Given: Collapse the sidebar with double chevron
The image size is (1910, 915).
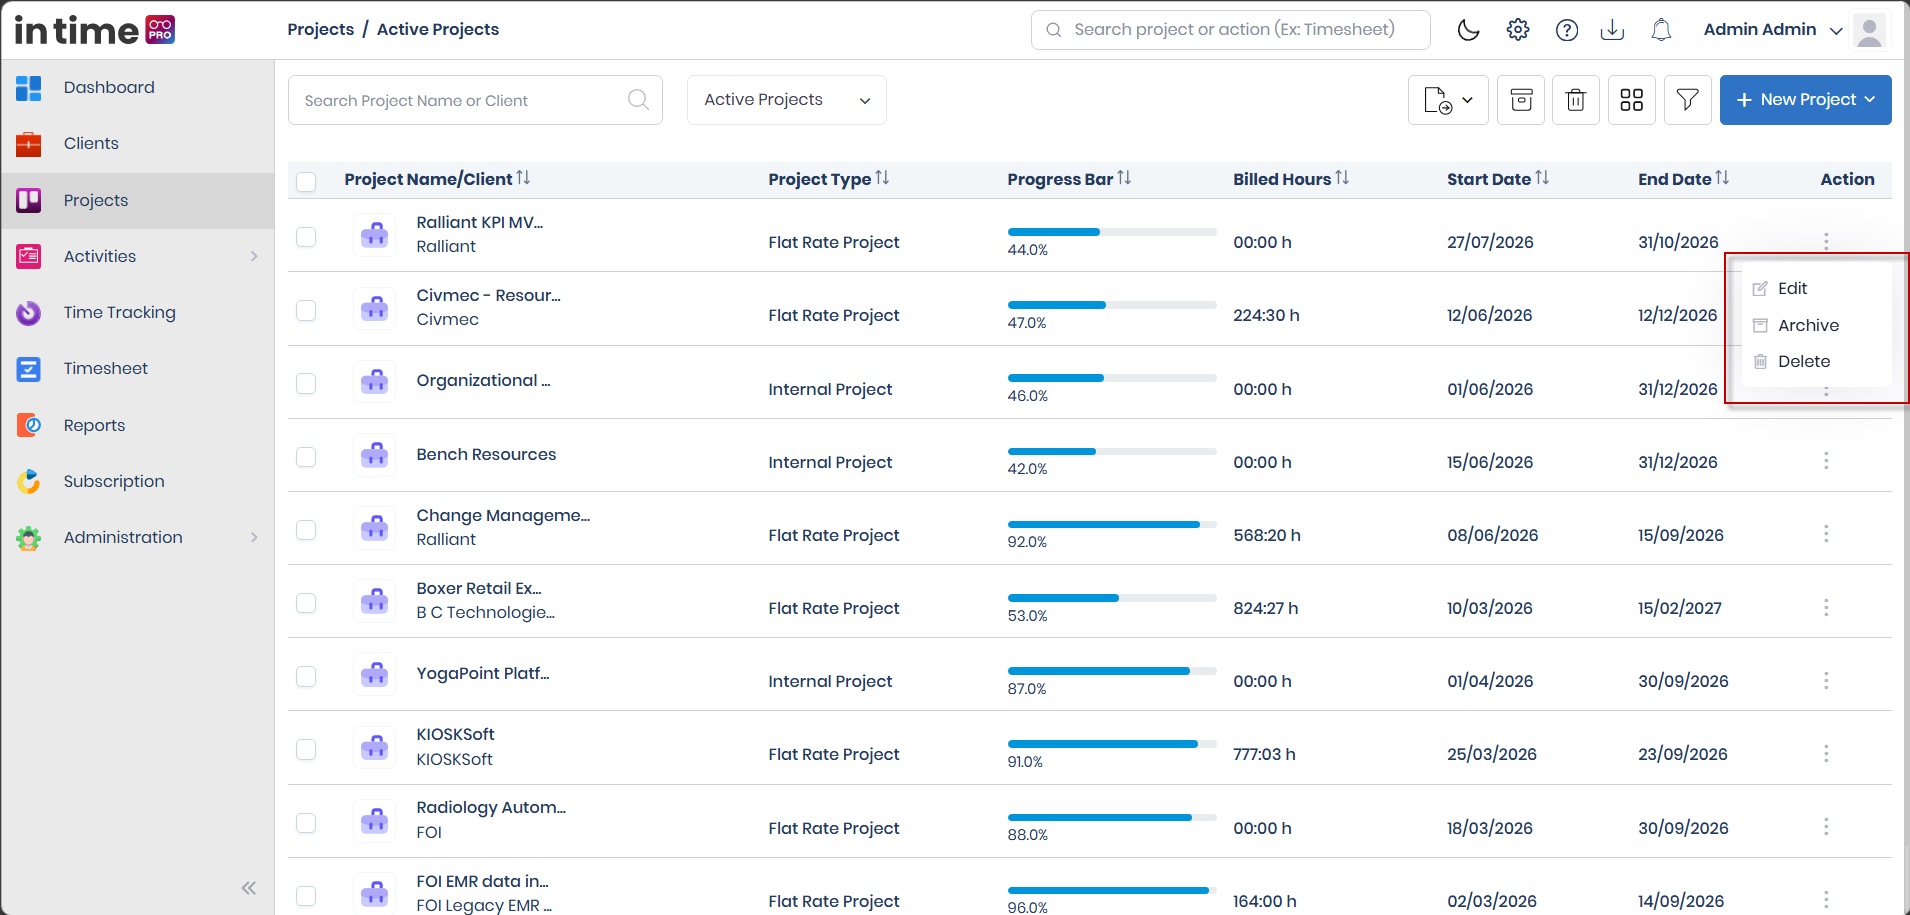Looking at the screenshot, I should 249,888.
